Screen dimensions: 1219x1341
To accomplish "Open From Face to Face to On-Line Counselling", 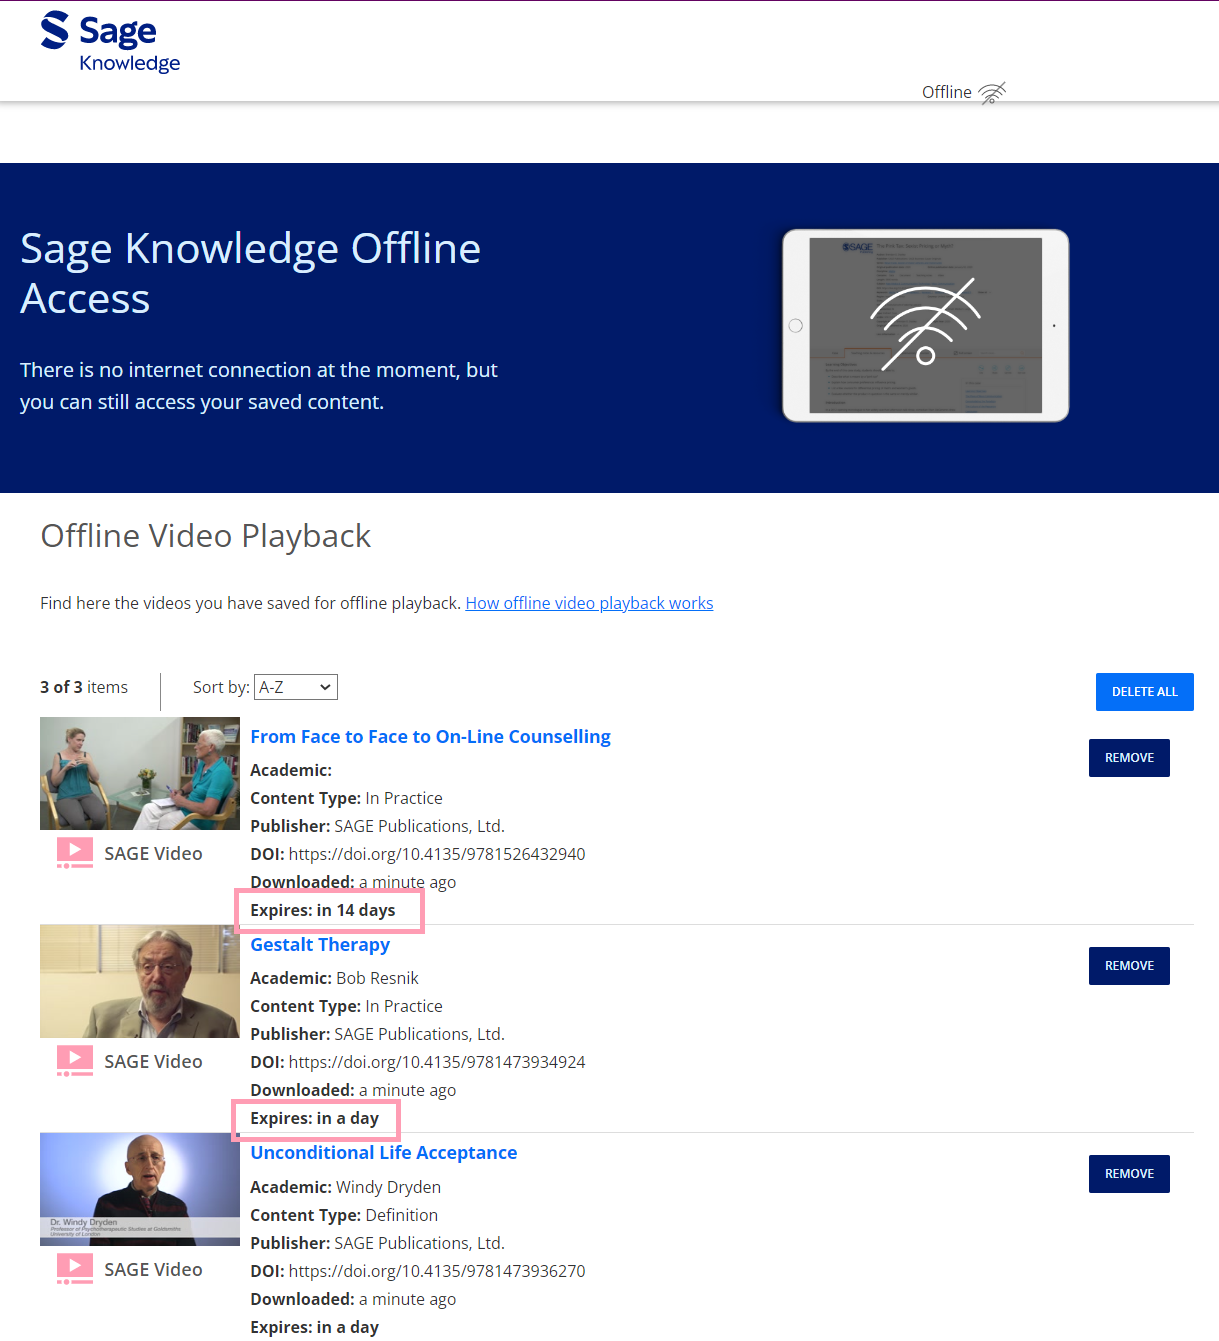I will (x=430, y=737).
